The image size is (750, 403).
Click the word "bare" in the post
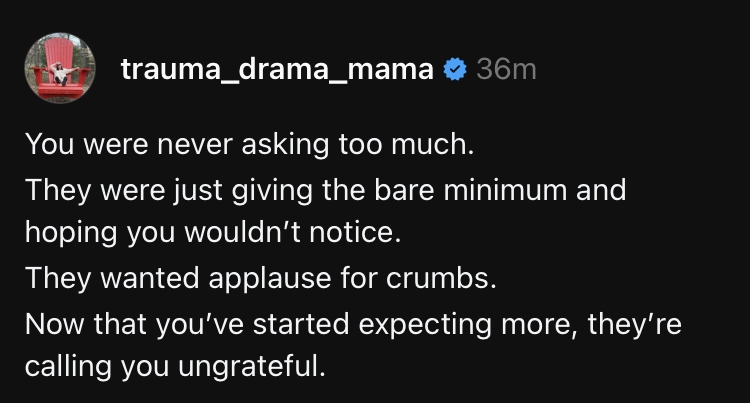coord(404,190)
